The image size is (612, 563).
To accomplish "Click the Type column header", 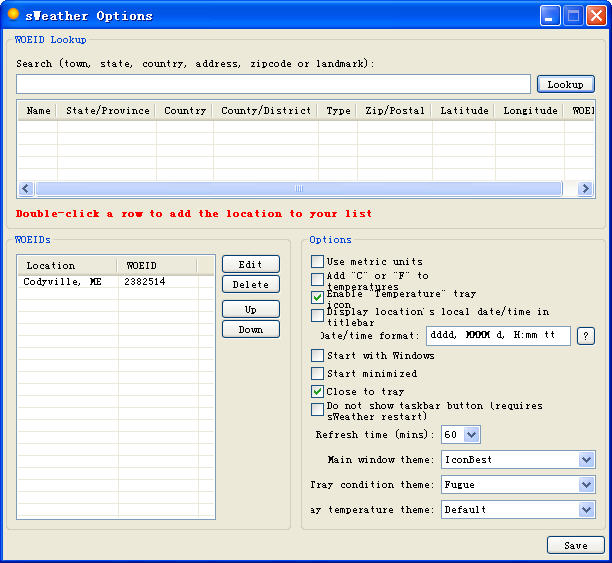I will 338,111.
